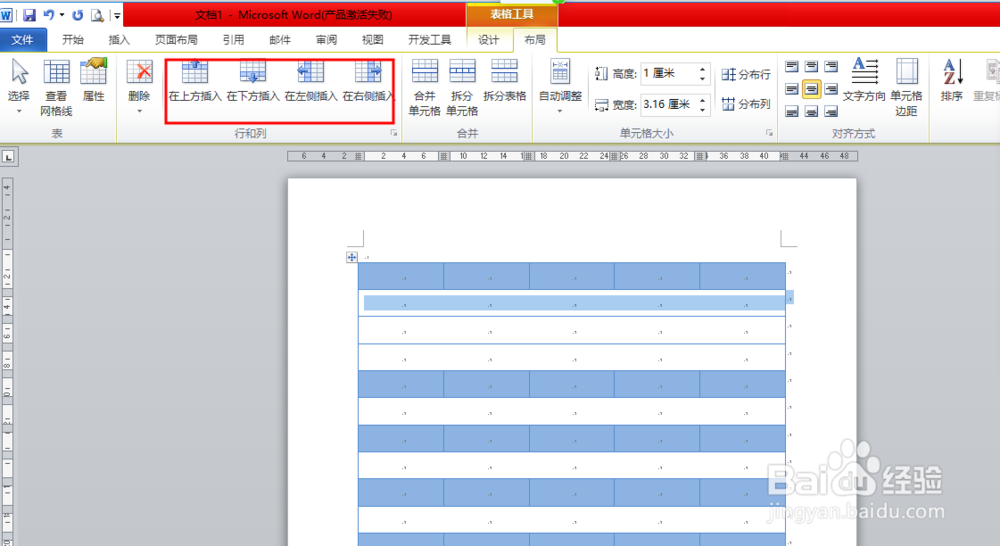
Task: Click 单元格边距 (Cell Margins)
Action: [906, 87]
